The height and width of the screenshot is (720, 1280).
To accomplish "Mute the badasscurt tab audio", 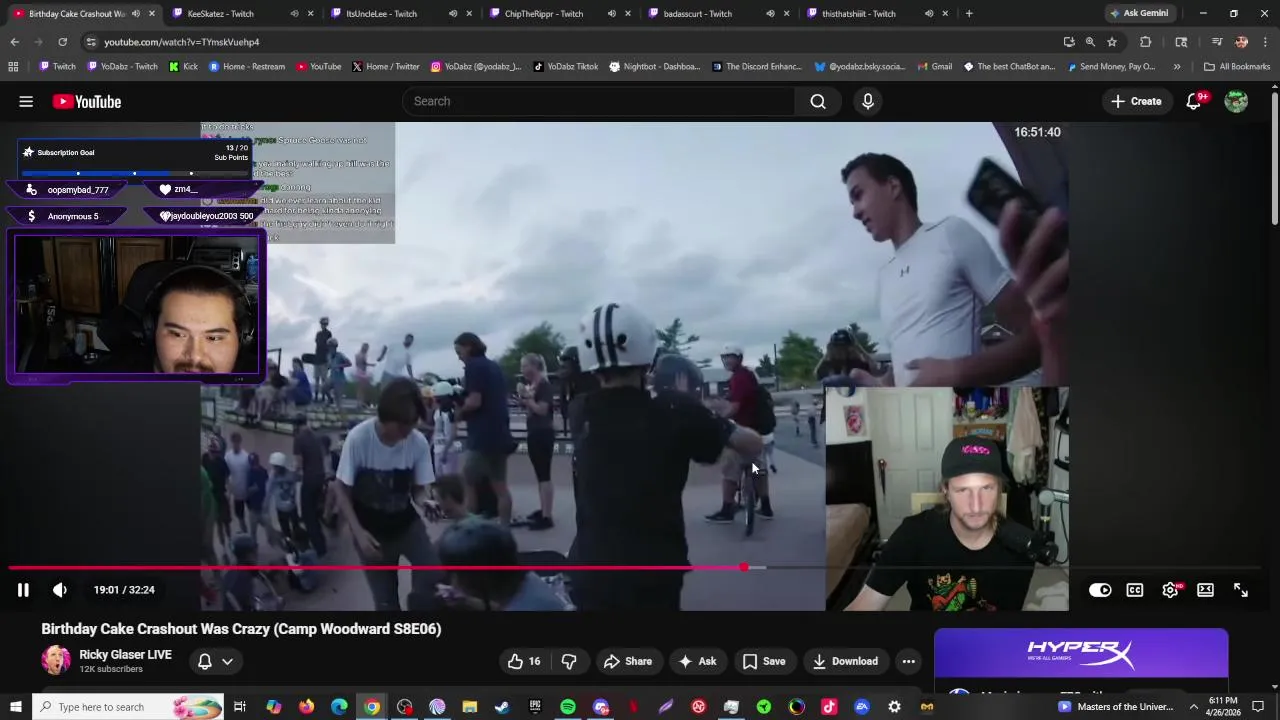I will click(x=770, y=14).
